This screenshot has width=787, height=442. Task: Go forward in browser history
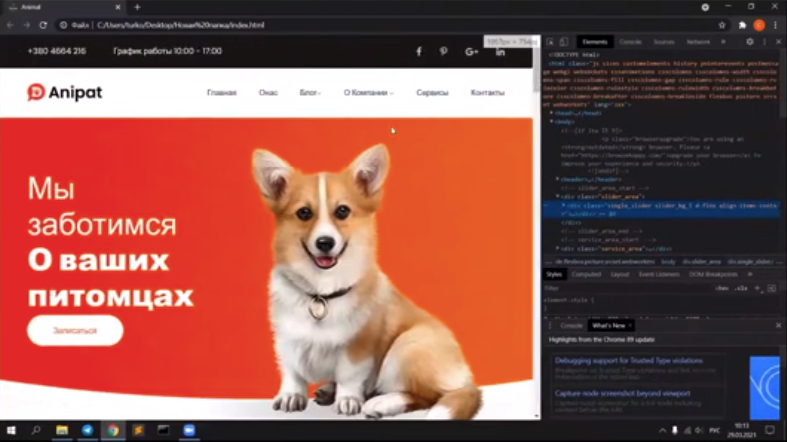(27, 25)
